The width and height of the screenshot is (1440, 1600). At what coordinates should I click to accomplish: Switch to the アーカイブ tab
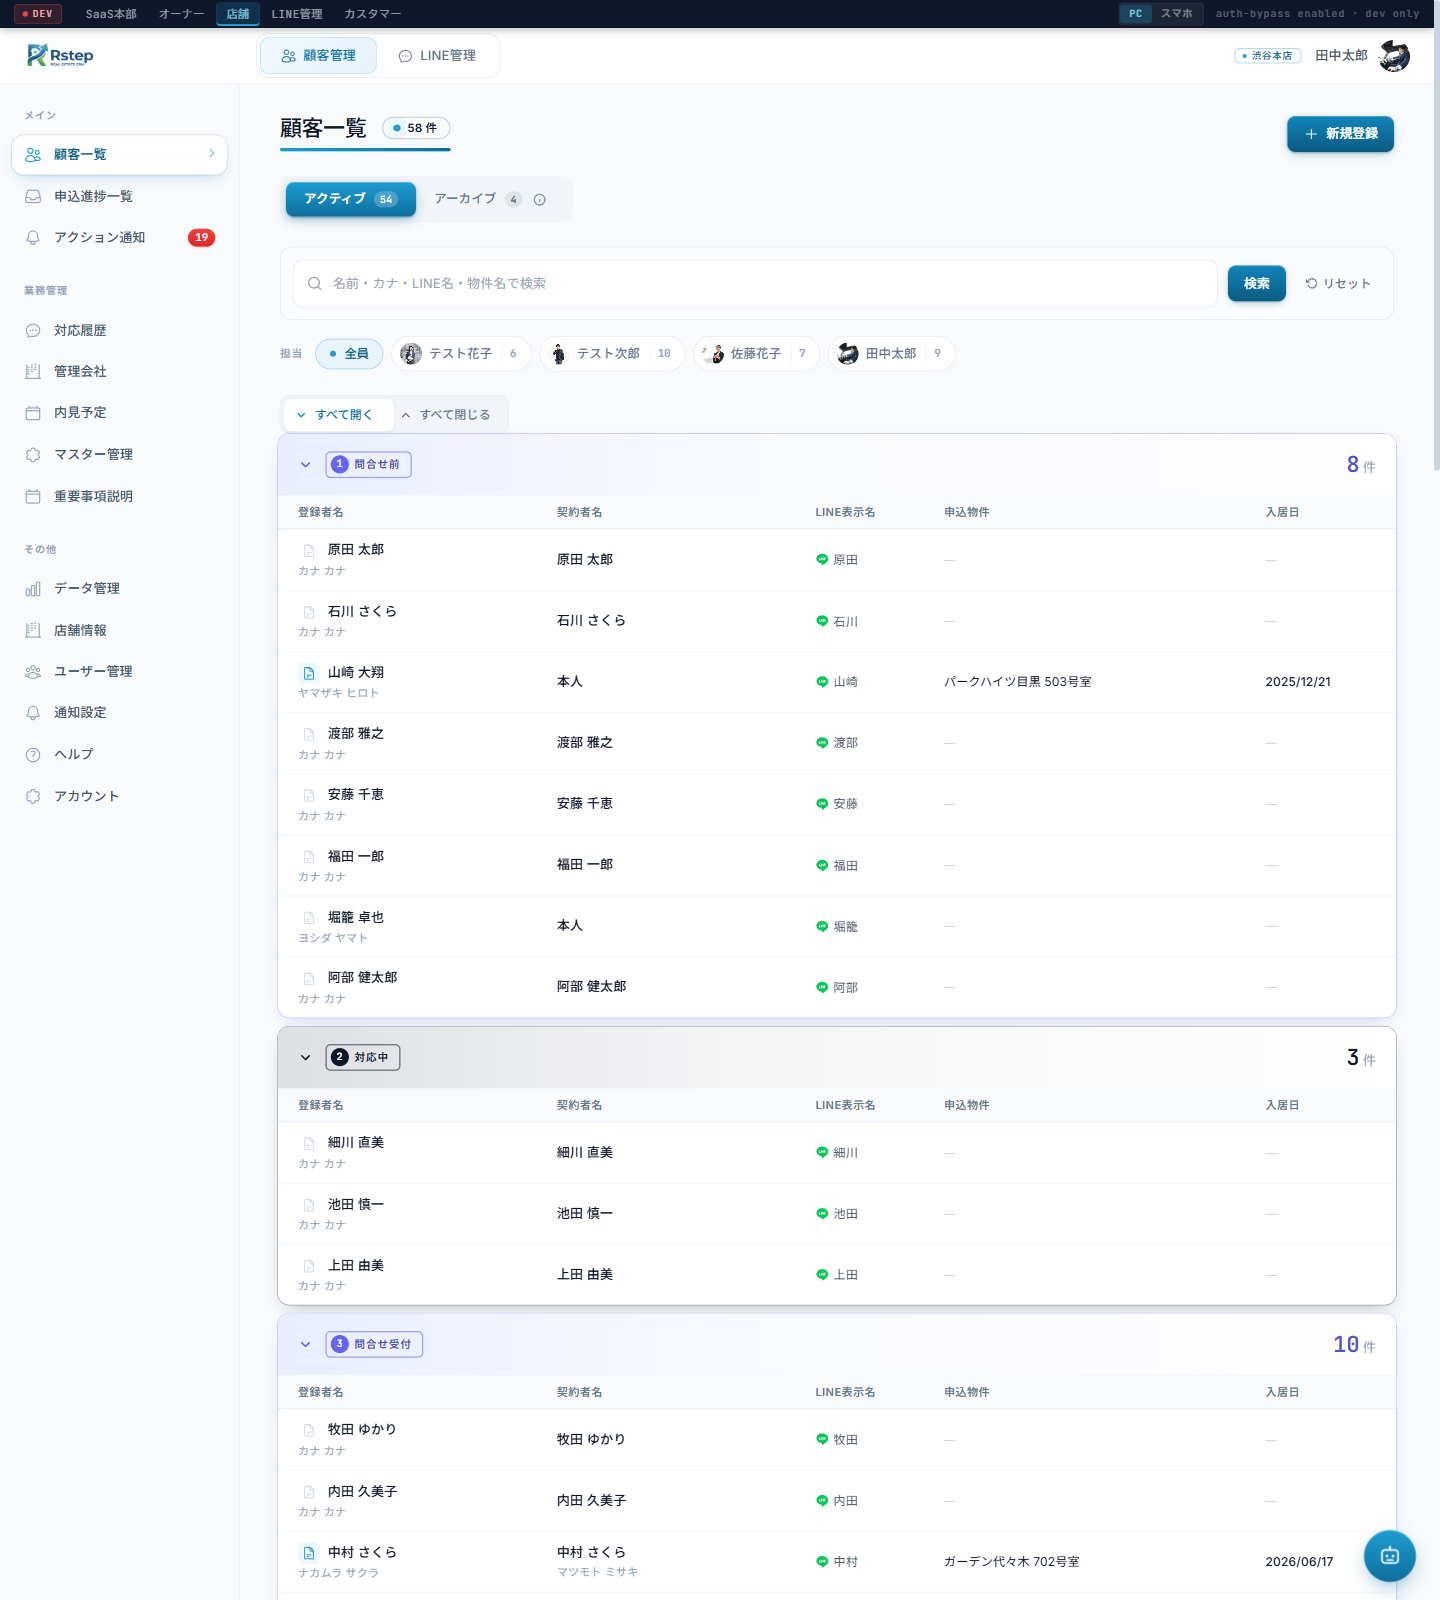pos(477,199)
